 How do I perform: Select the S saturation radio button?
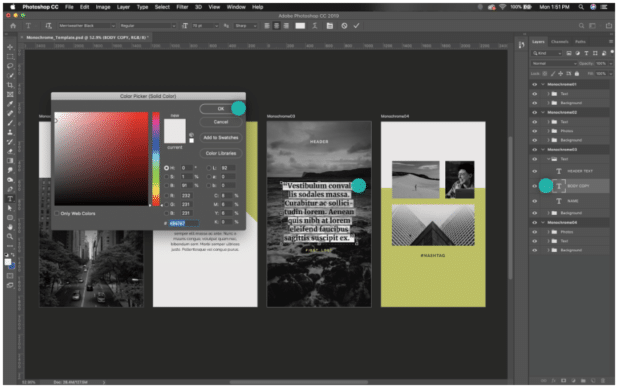(x=166, y=177)
